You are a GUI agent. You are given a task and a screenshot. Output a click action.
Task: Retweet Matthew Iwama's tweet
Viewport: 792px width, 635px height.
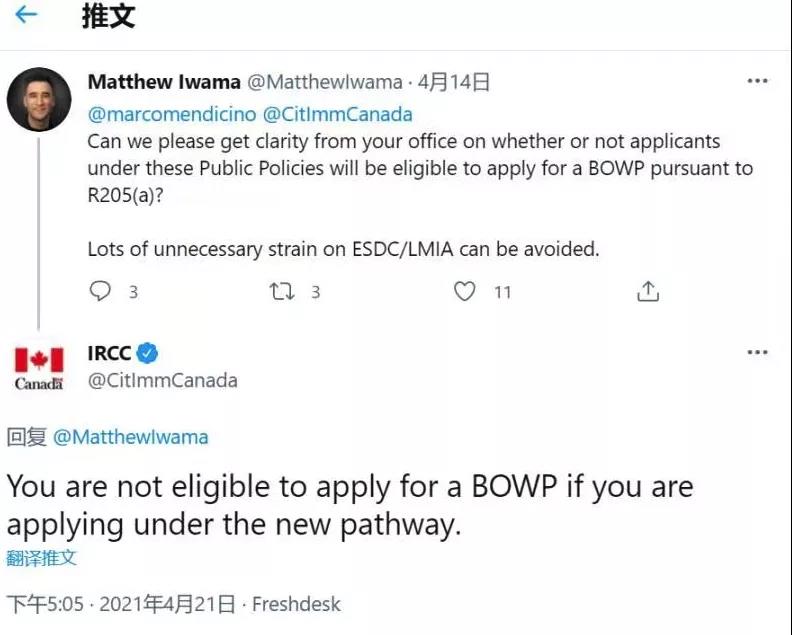coord(281,291)
